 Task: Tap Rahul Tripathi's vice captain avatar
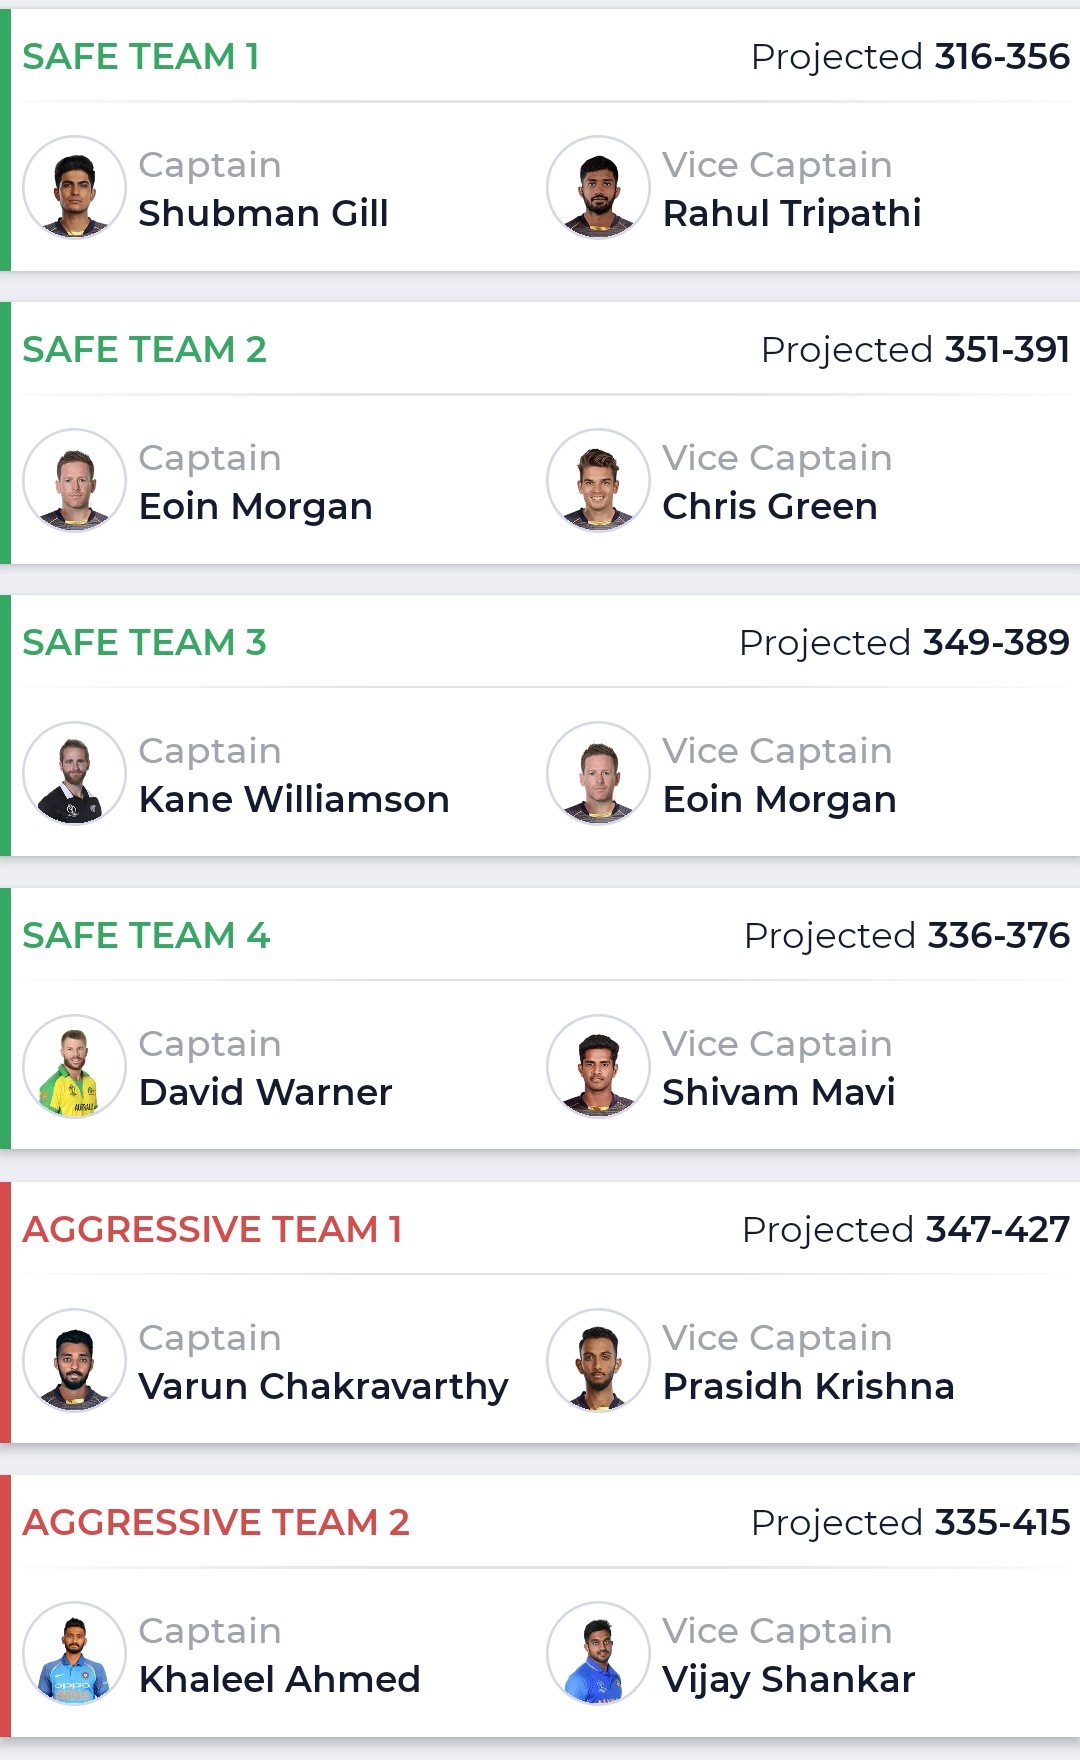click(x=598, y=187)
